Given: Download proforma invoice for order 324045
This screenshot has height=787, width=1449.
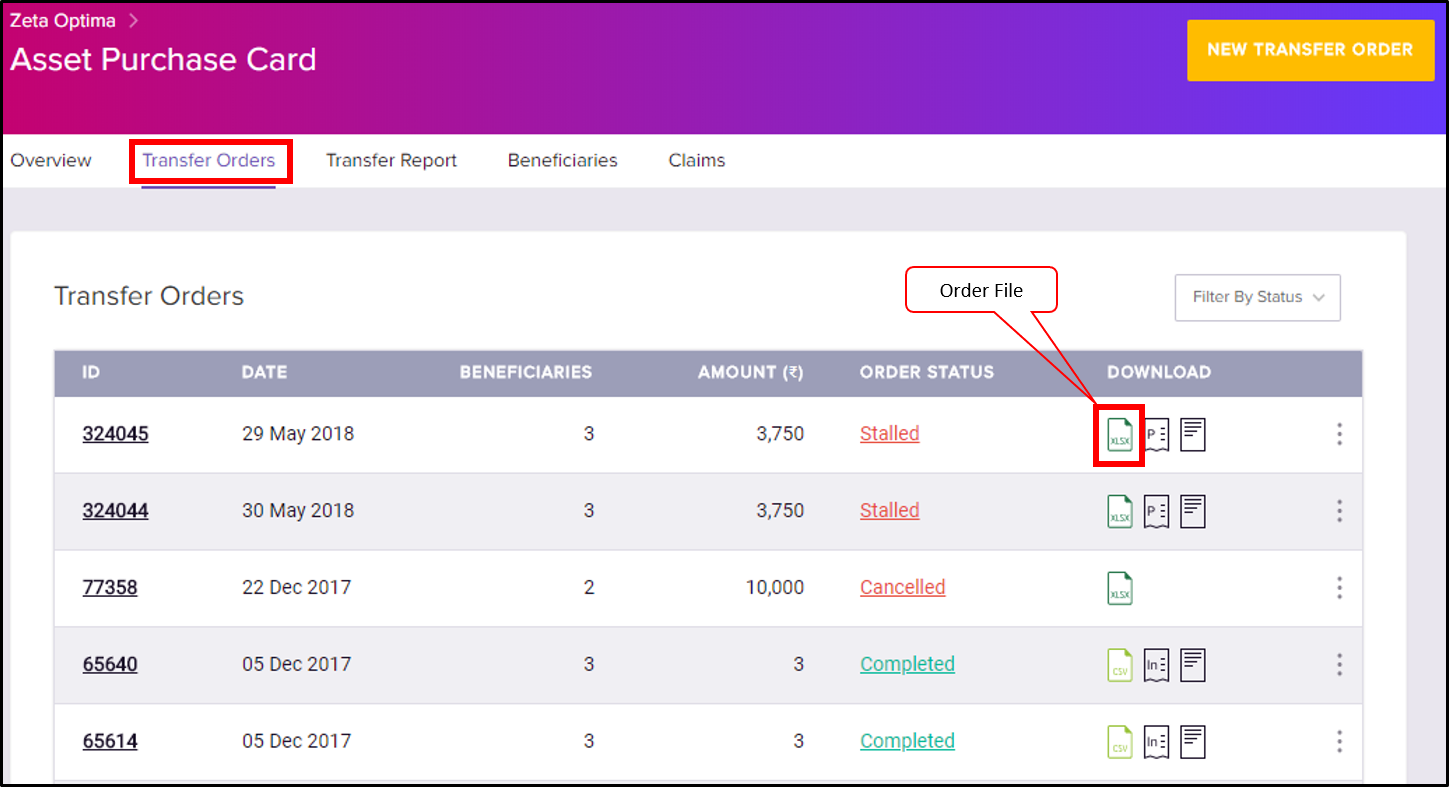Looking at the screenshot, I should click(1157, 435).
